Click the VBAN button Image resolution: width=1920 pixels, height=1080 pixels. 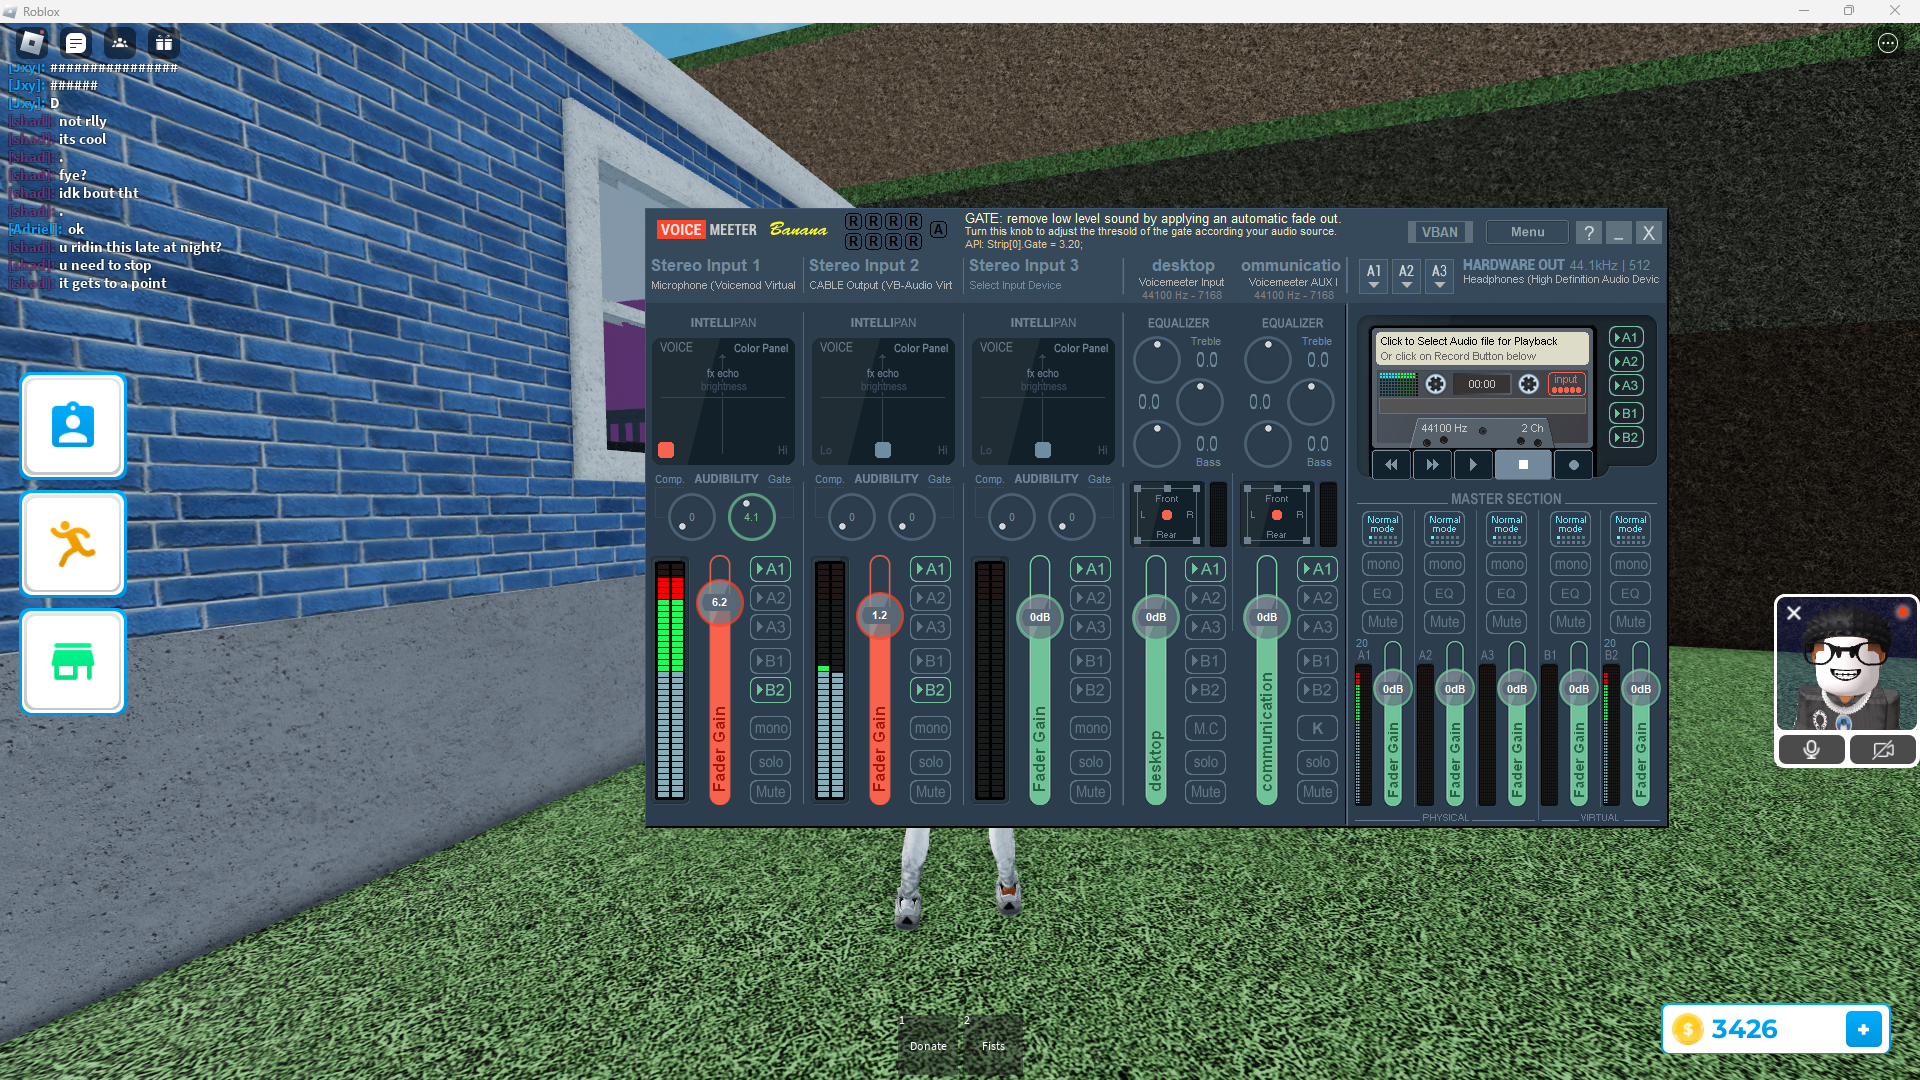(x=1440, y=232)
